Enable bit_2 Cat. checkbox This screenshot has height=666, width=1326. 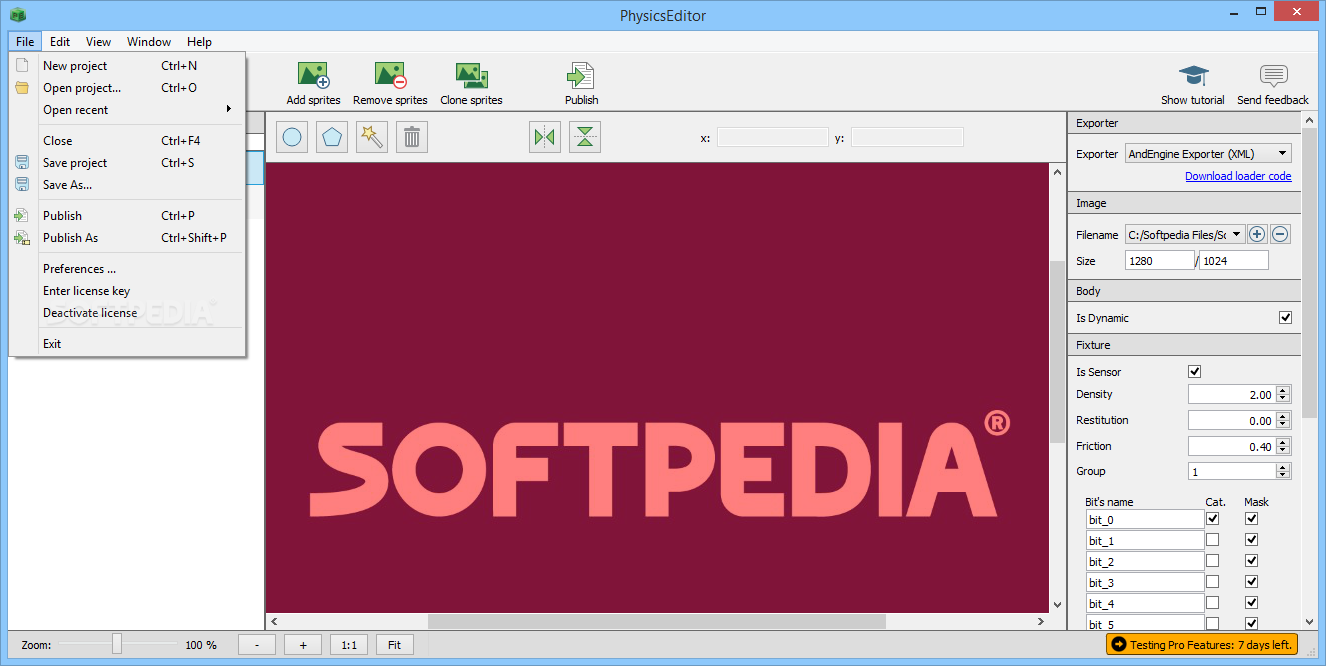point(1213,561)
